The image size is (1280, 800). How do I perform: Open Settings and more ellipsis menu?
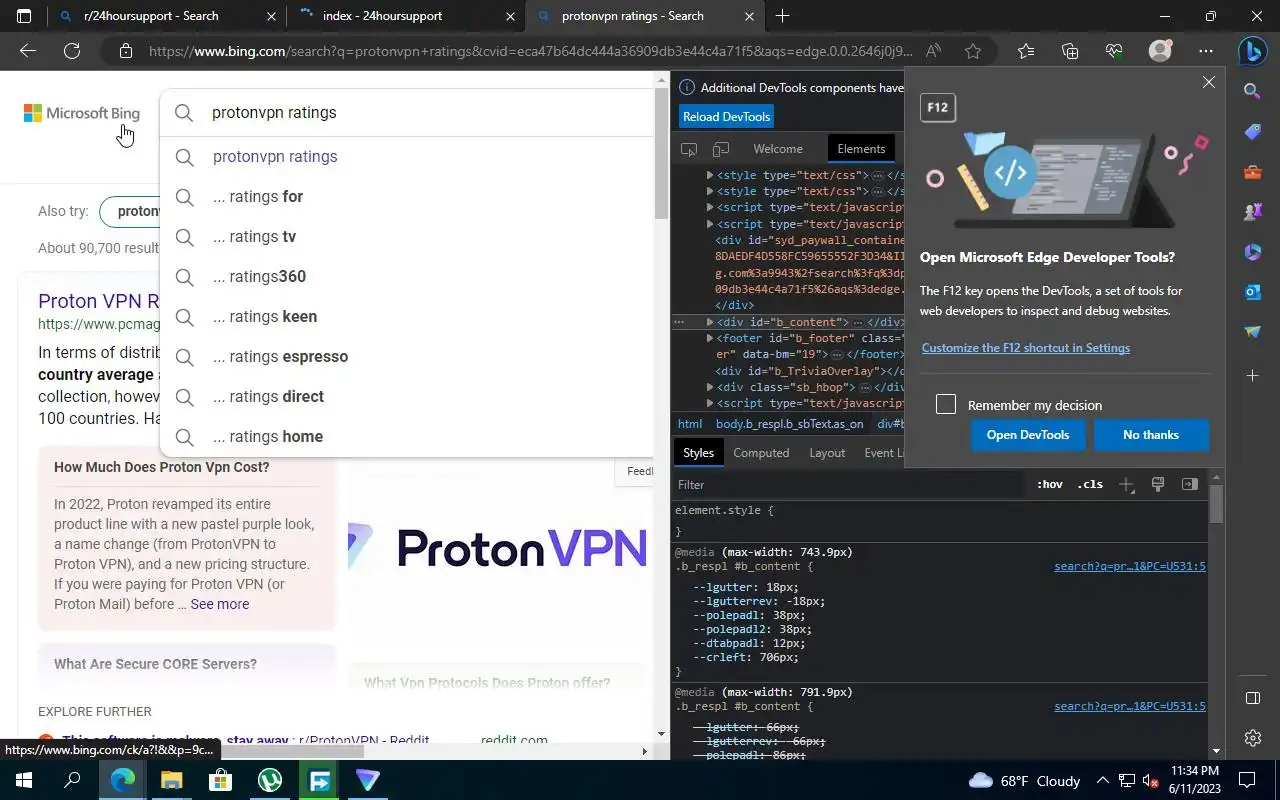point(1206,51)
